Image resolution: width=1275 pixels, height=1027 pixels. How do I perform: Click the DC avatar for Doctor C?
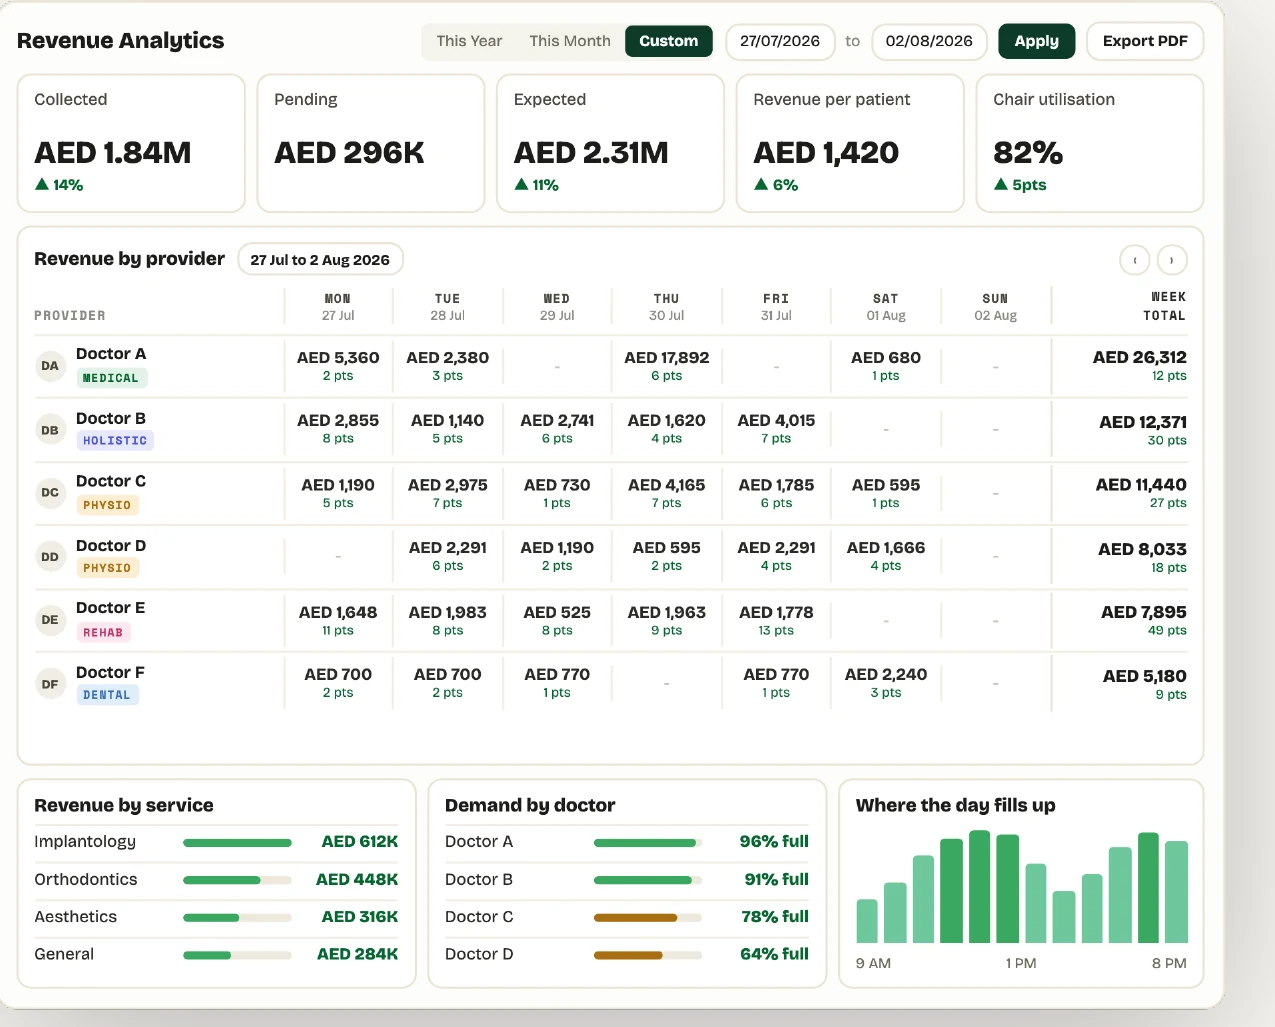pos(50,493)
